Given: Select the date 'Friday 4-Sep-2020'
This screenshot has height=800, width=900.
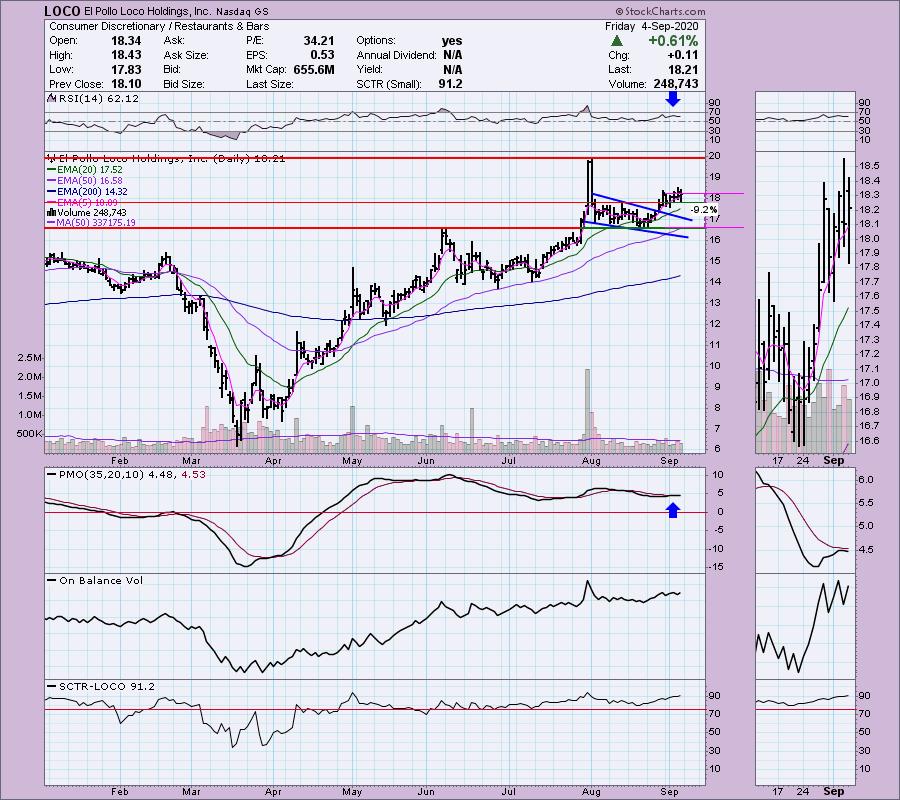Looking at the screenshot, I should (651, 26).
